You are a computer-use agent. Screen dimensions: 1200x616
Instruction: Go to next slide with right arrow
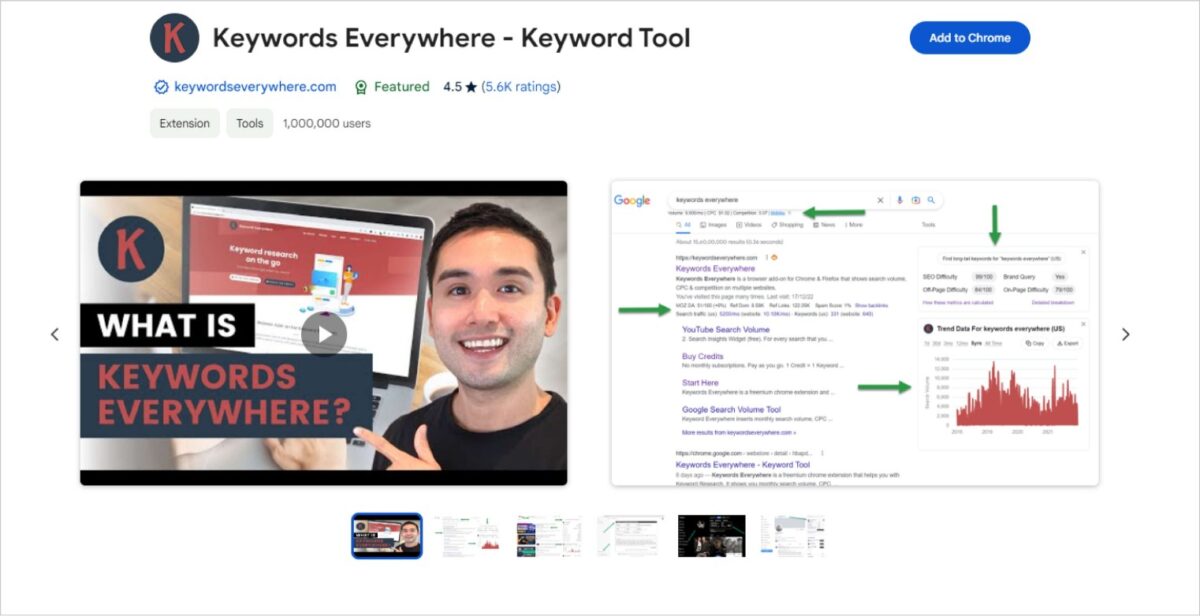point(1126,334)
